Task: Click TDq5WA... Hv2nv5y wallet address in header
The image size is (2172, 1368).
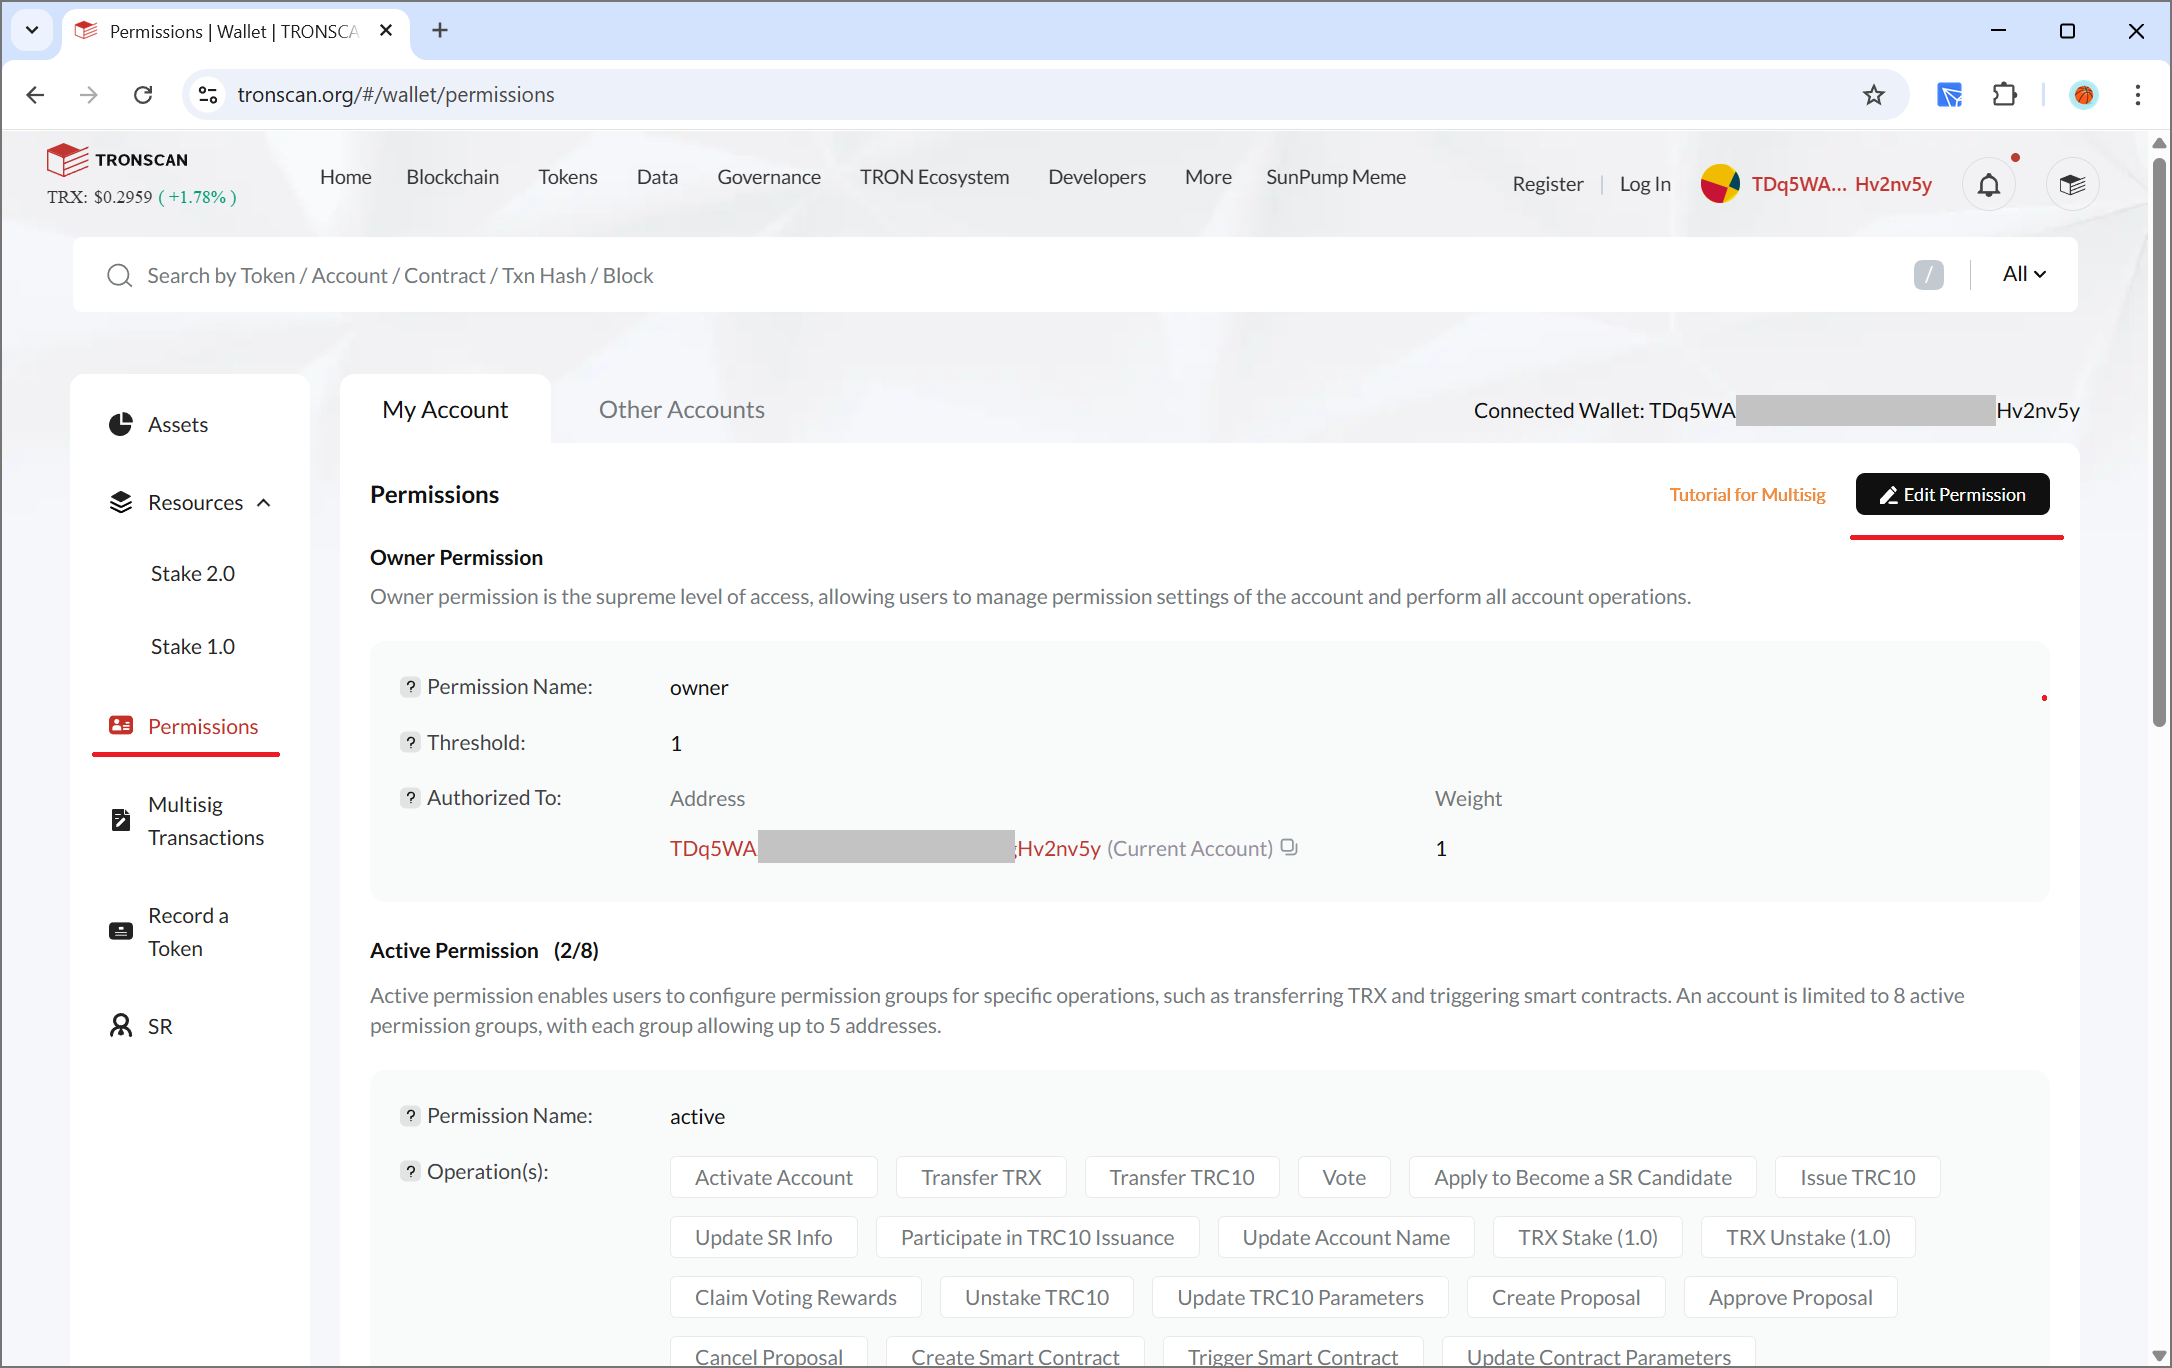Action: coord(1841,184)
